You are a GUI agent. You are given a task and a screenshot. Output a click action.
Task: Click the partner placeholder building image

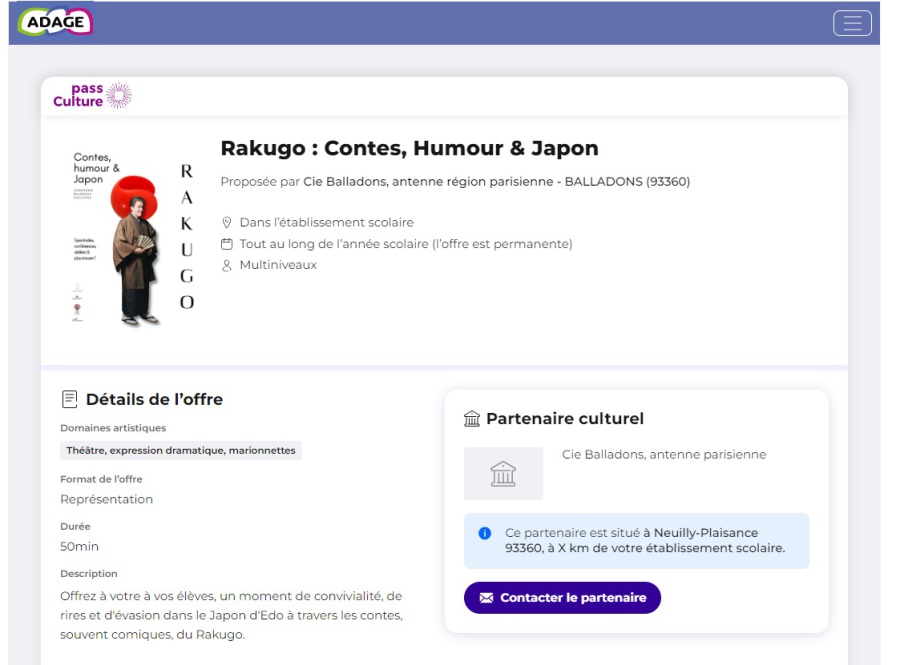503,474
